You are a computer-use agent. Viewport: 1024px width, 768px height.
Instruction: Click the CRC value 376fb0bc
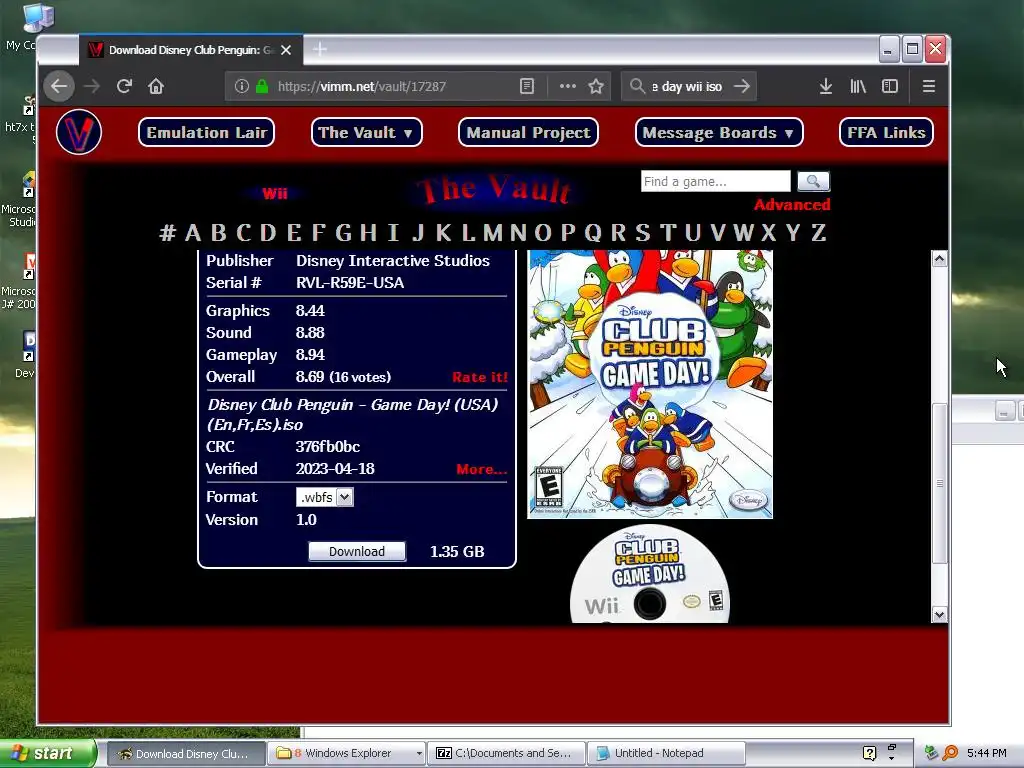pos(328,447)
